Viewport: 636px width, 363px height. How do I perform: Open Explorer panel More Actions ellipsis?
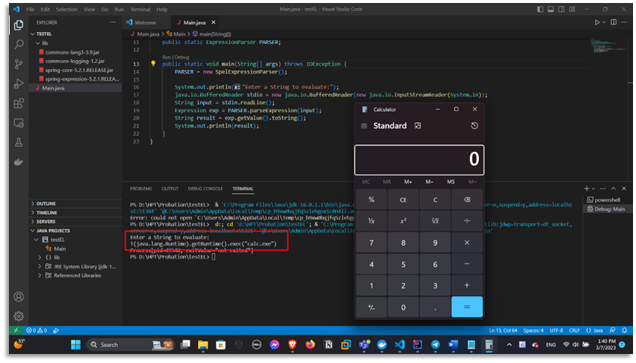pyautogui.click(x=113, y=22)
